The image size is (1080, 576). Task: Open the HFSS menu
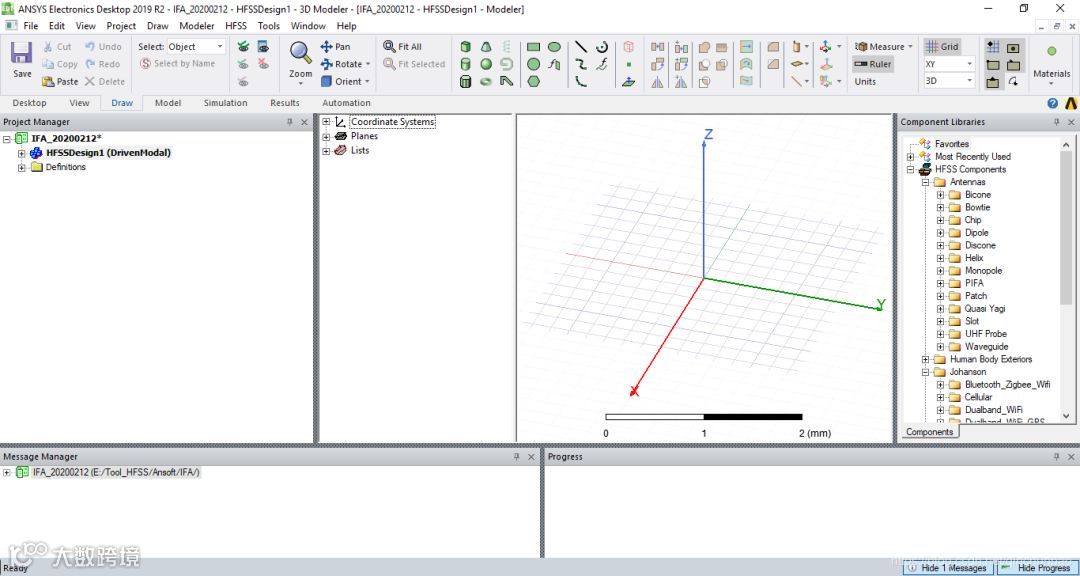(236, 26)
